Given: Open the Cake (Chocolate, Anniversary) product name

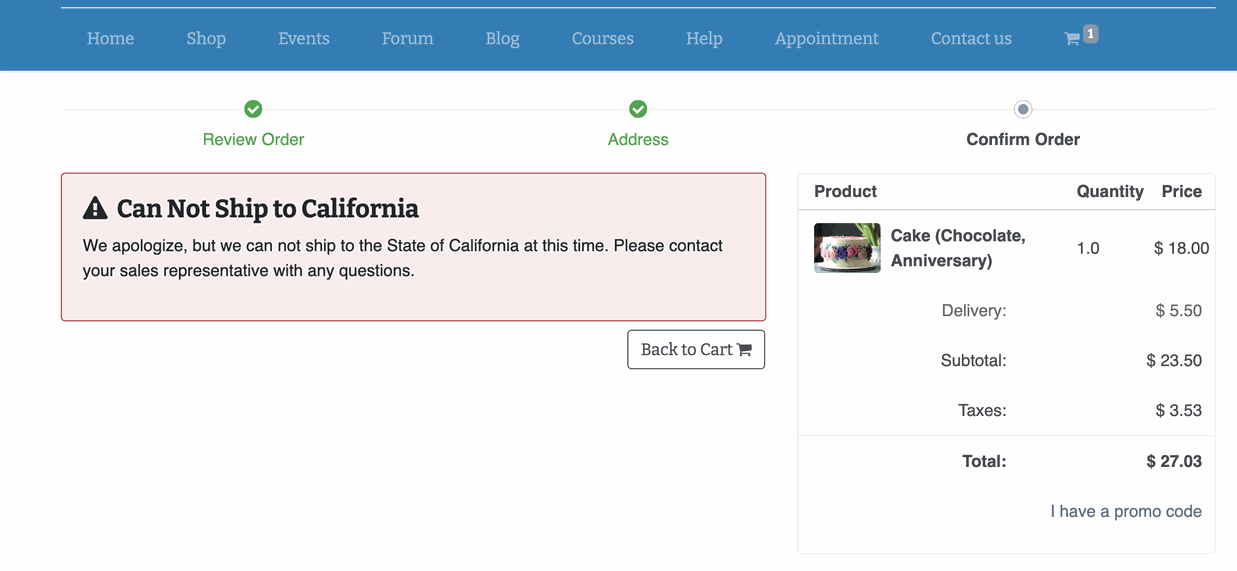Looking at the screenshot, I should pos(958,248).
